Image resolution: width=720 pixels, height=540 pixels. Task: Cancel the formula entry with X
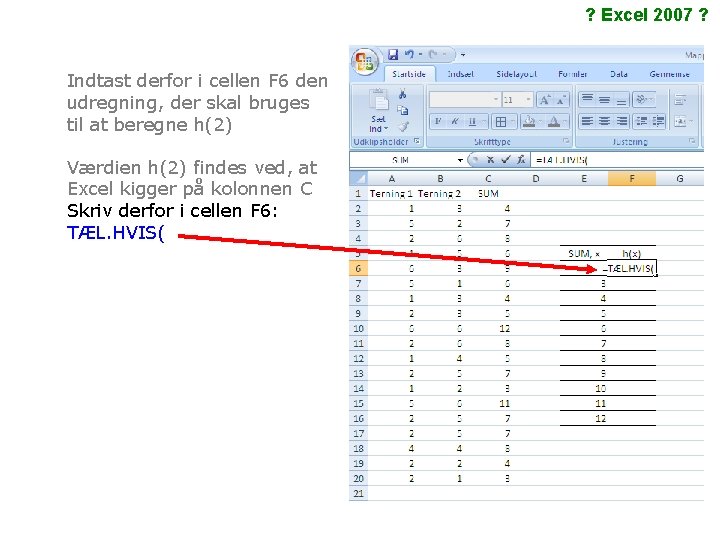pos(490,160)
